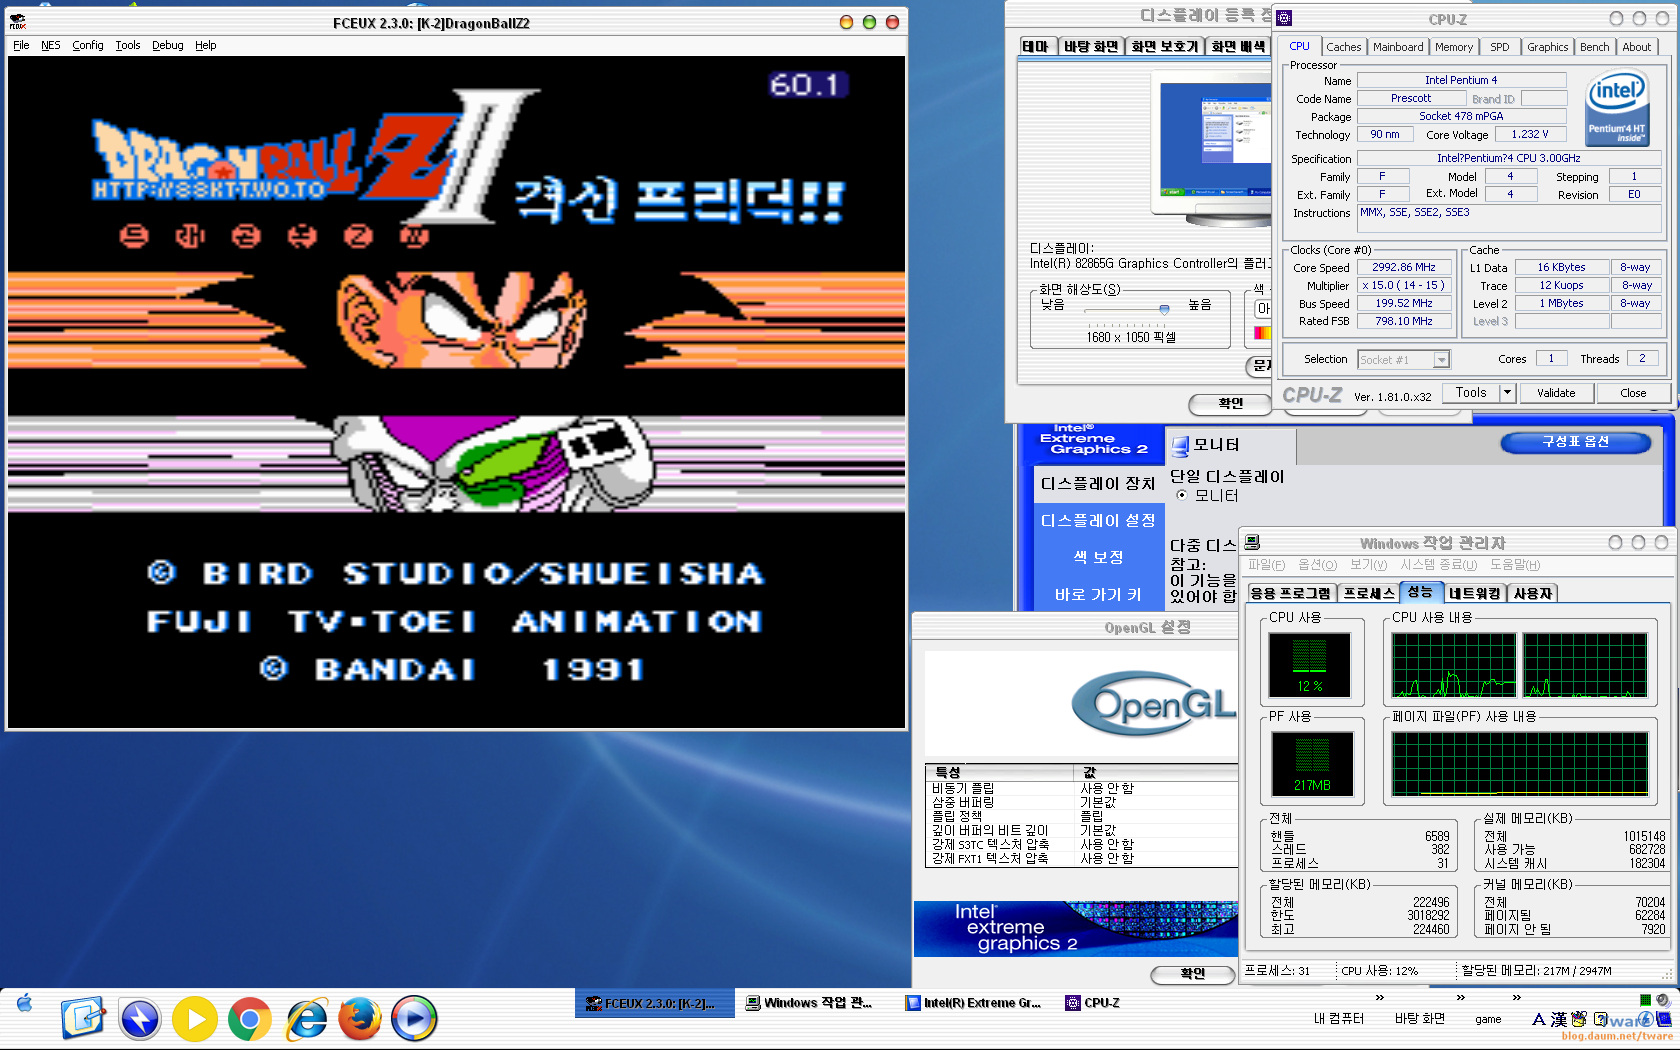Viewport: 1680px width, 1050px height.
Task: Select the 화면 보호기 tab
Action: point(1164,46)
